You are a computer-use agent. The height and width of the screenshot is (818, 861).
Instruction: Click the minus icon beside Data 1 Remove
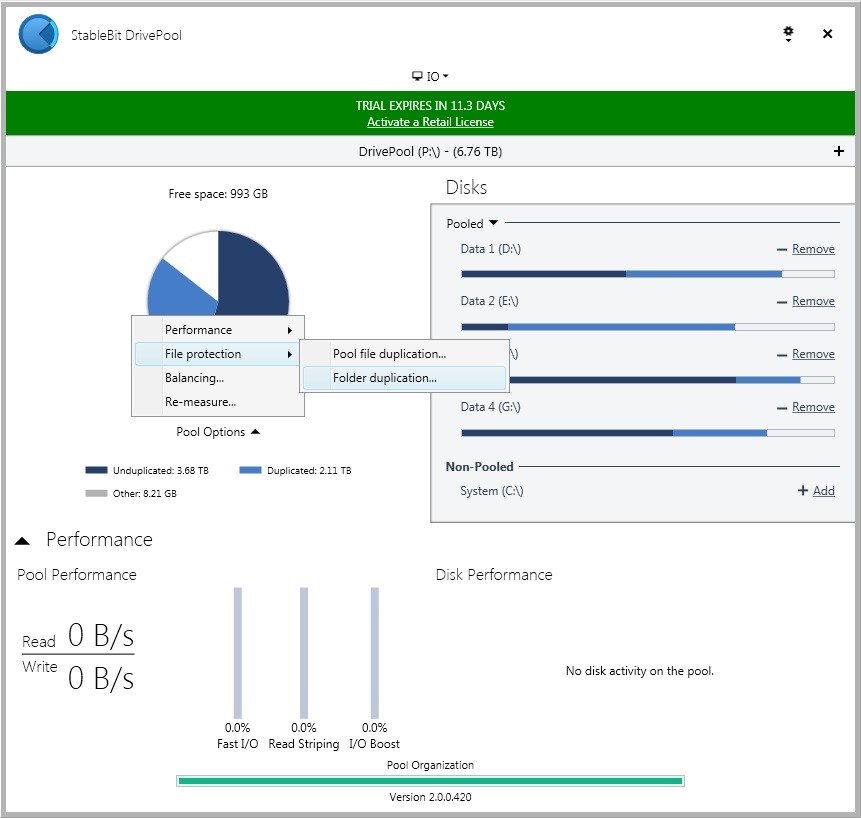click(x=782, y=250)
